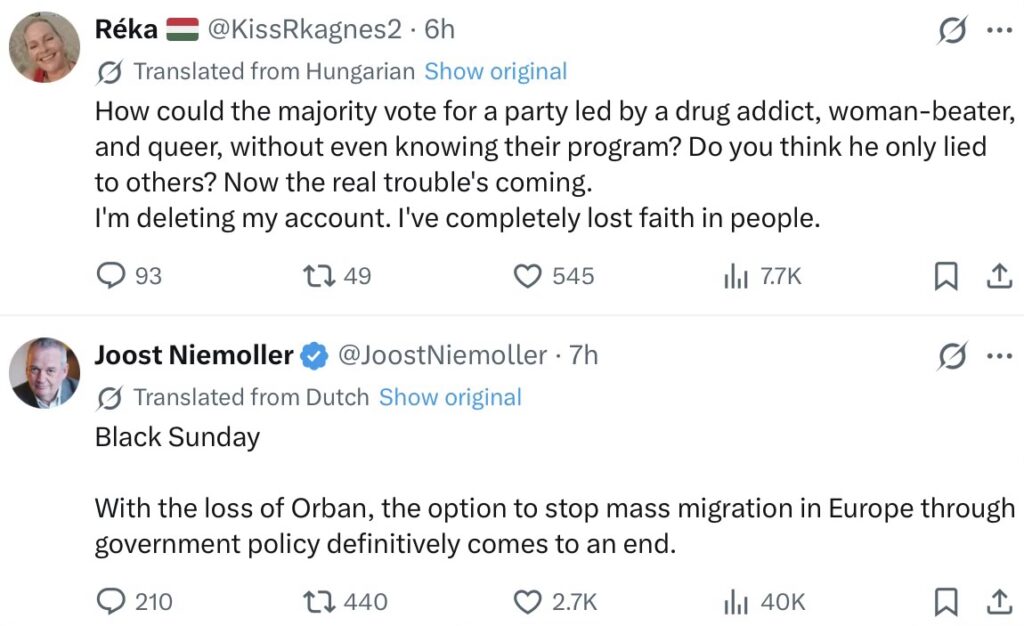View analytics on Joost's 40K views post
This screenshot has width=1024, height=626.
click(x=737, y=601)
